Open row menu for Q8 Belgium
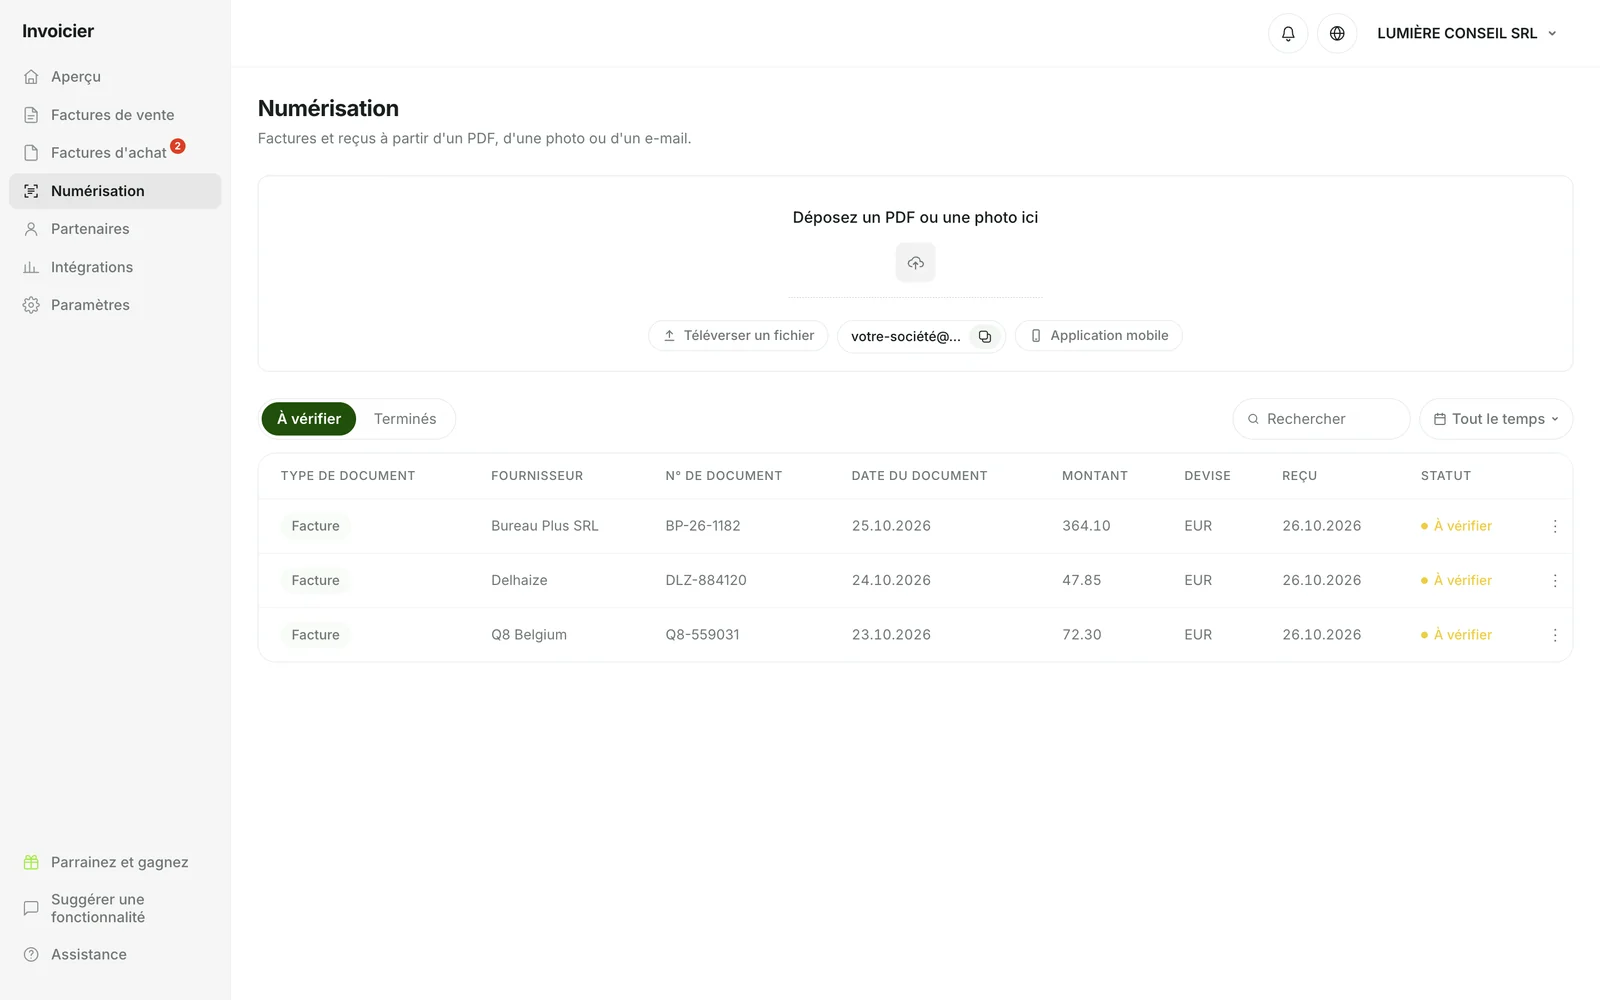The width and height of the screenshot is (1600, 1000). coord(1555,635)
